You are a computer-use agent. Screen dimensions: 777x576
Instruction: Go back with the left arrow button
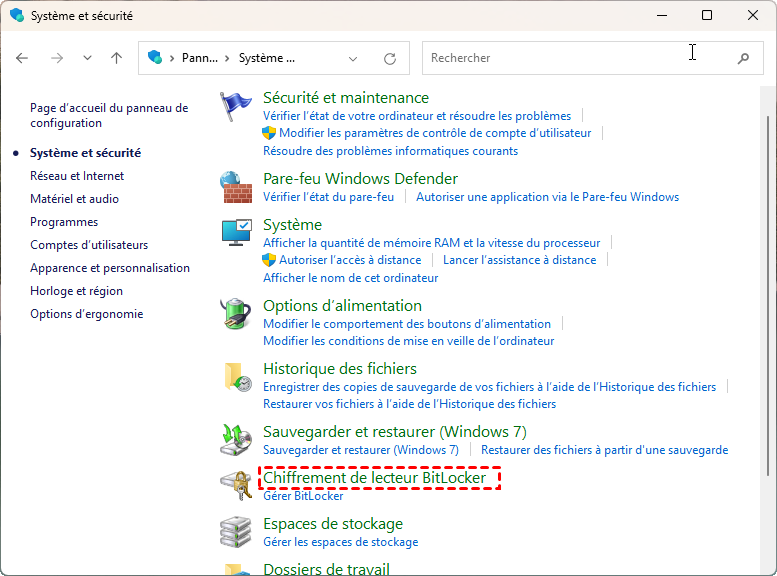[22, 58]
